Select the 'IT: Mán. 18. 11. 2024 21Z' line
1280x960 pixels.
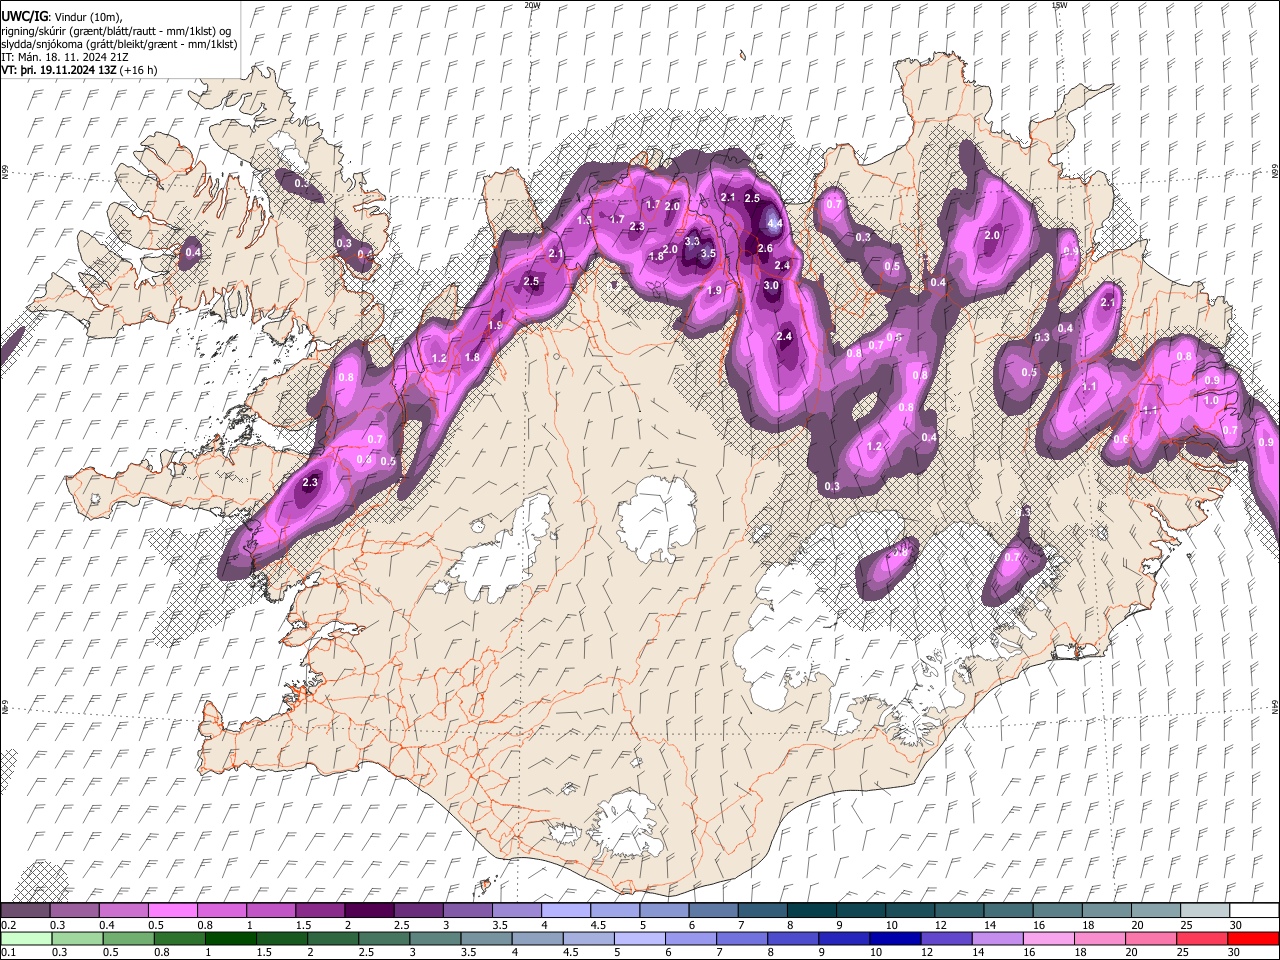(63, 57)
